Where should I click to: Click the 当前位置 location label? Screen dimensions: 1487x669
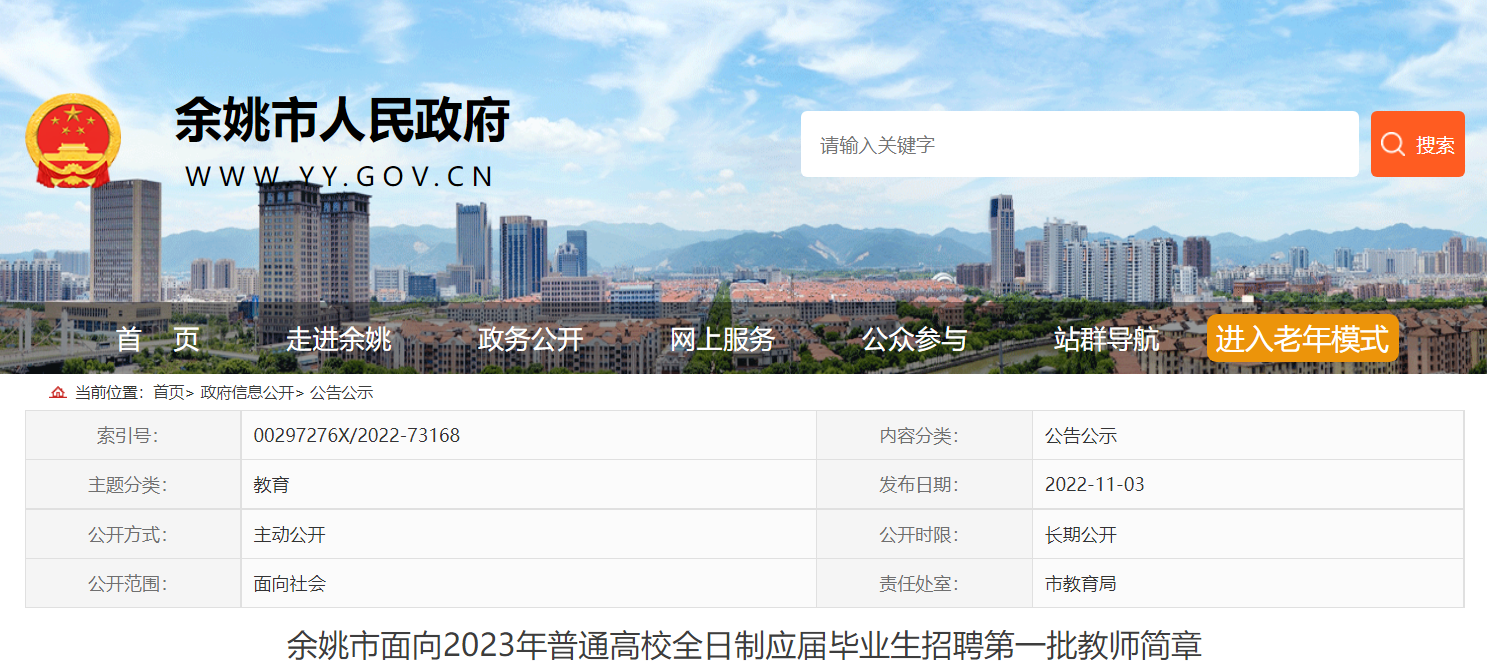point(110,393)
